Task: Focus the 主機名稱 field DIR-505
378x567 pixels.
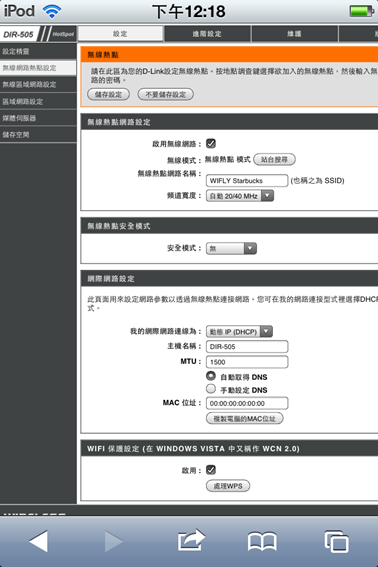Action: tap(247, 346)
